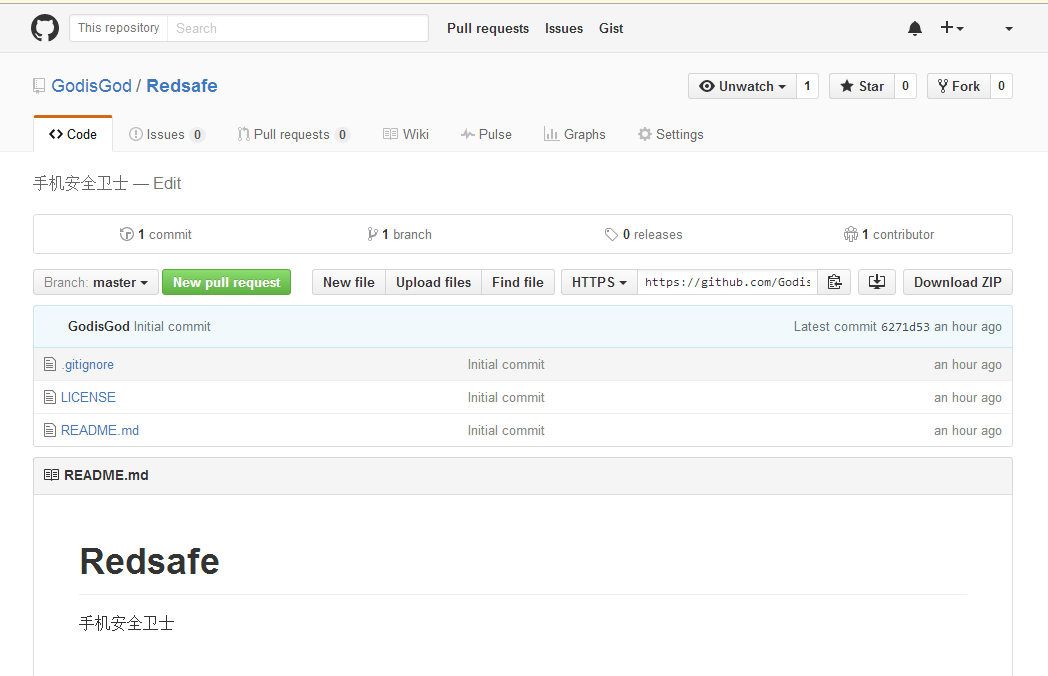The image size is (1048, 676).
Task: Select the clone URL text field
Action: [x=727, y=282]
